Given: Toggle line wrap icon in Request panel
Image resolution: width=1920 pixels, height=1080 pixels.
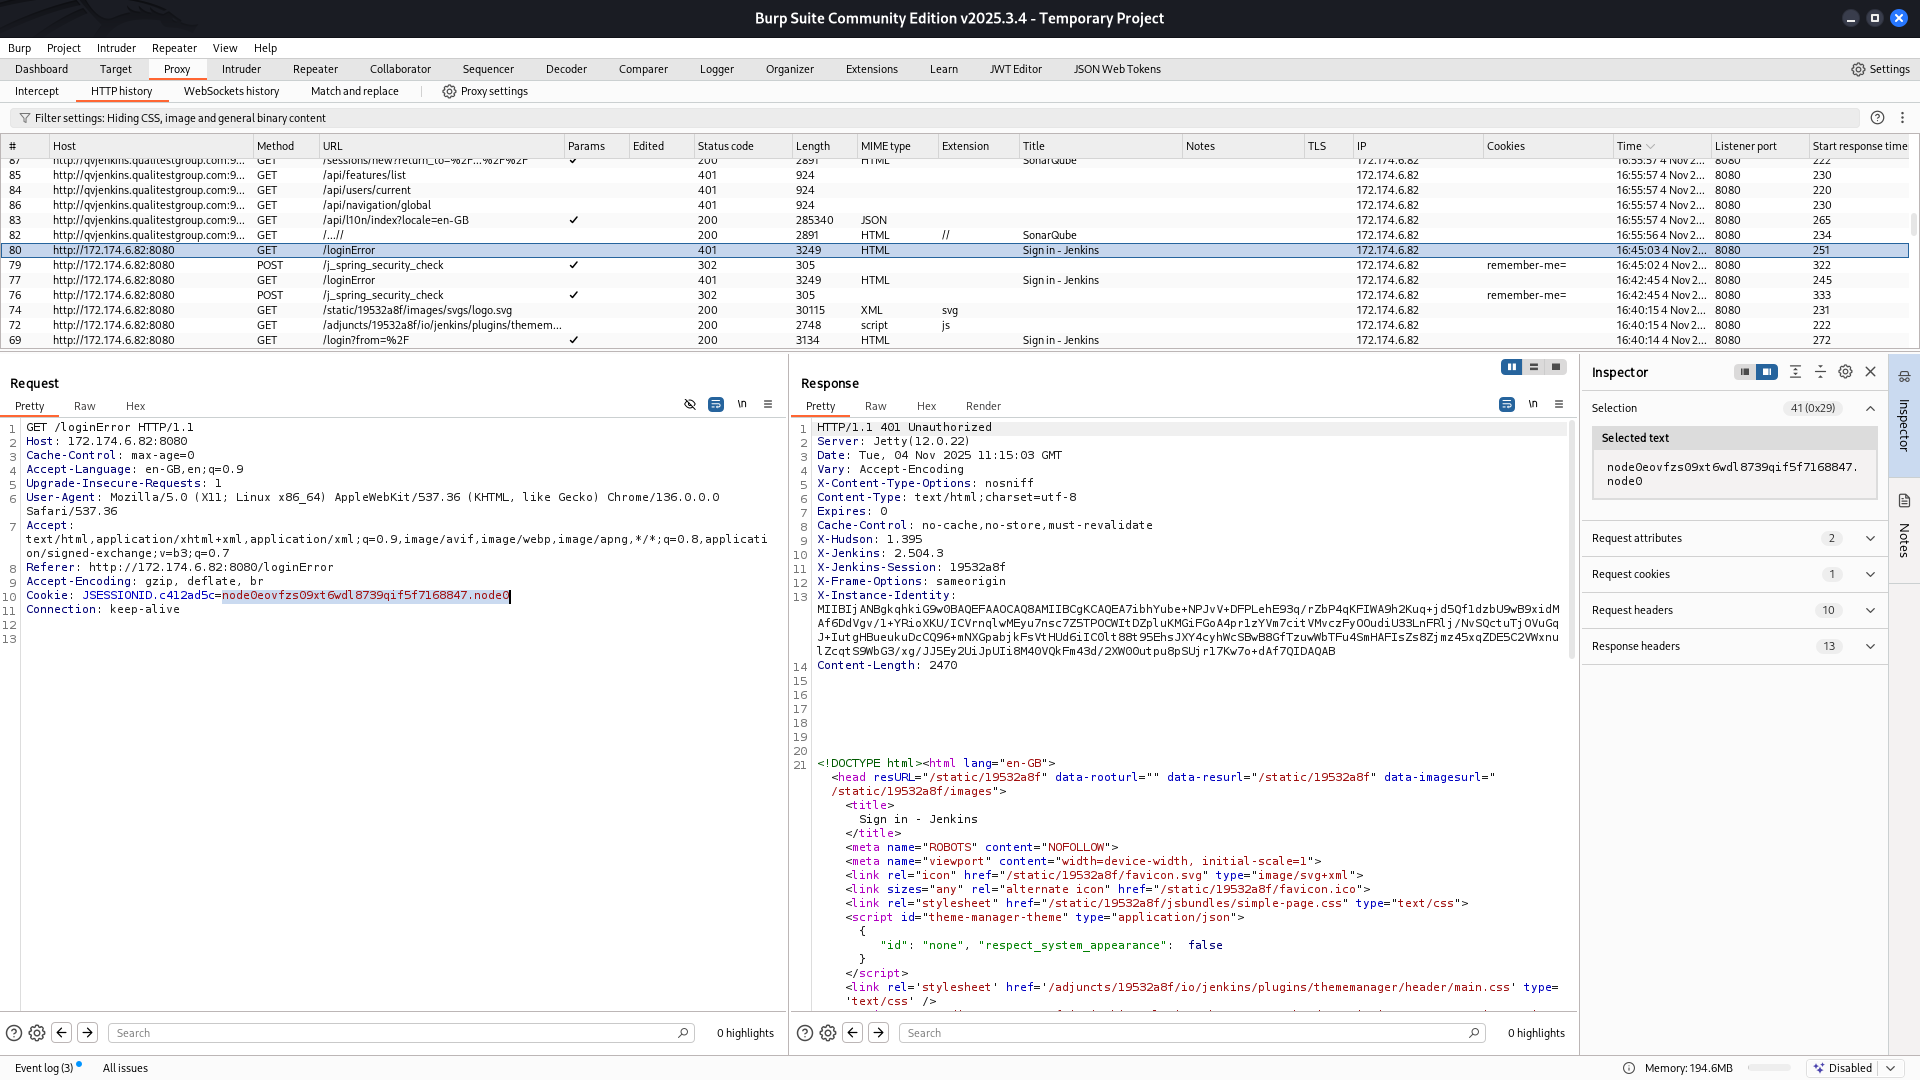Looking at the screenshot, I should [x=716, y=405].
